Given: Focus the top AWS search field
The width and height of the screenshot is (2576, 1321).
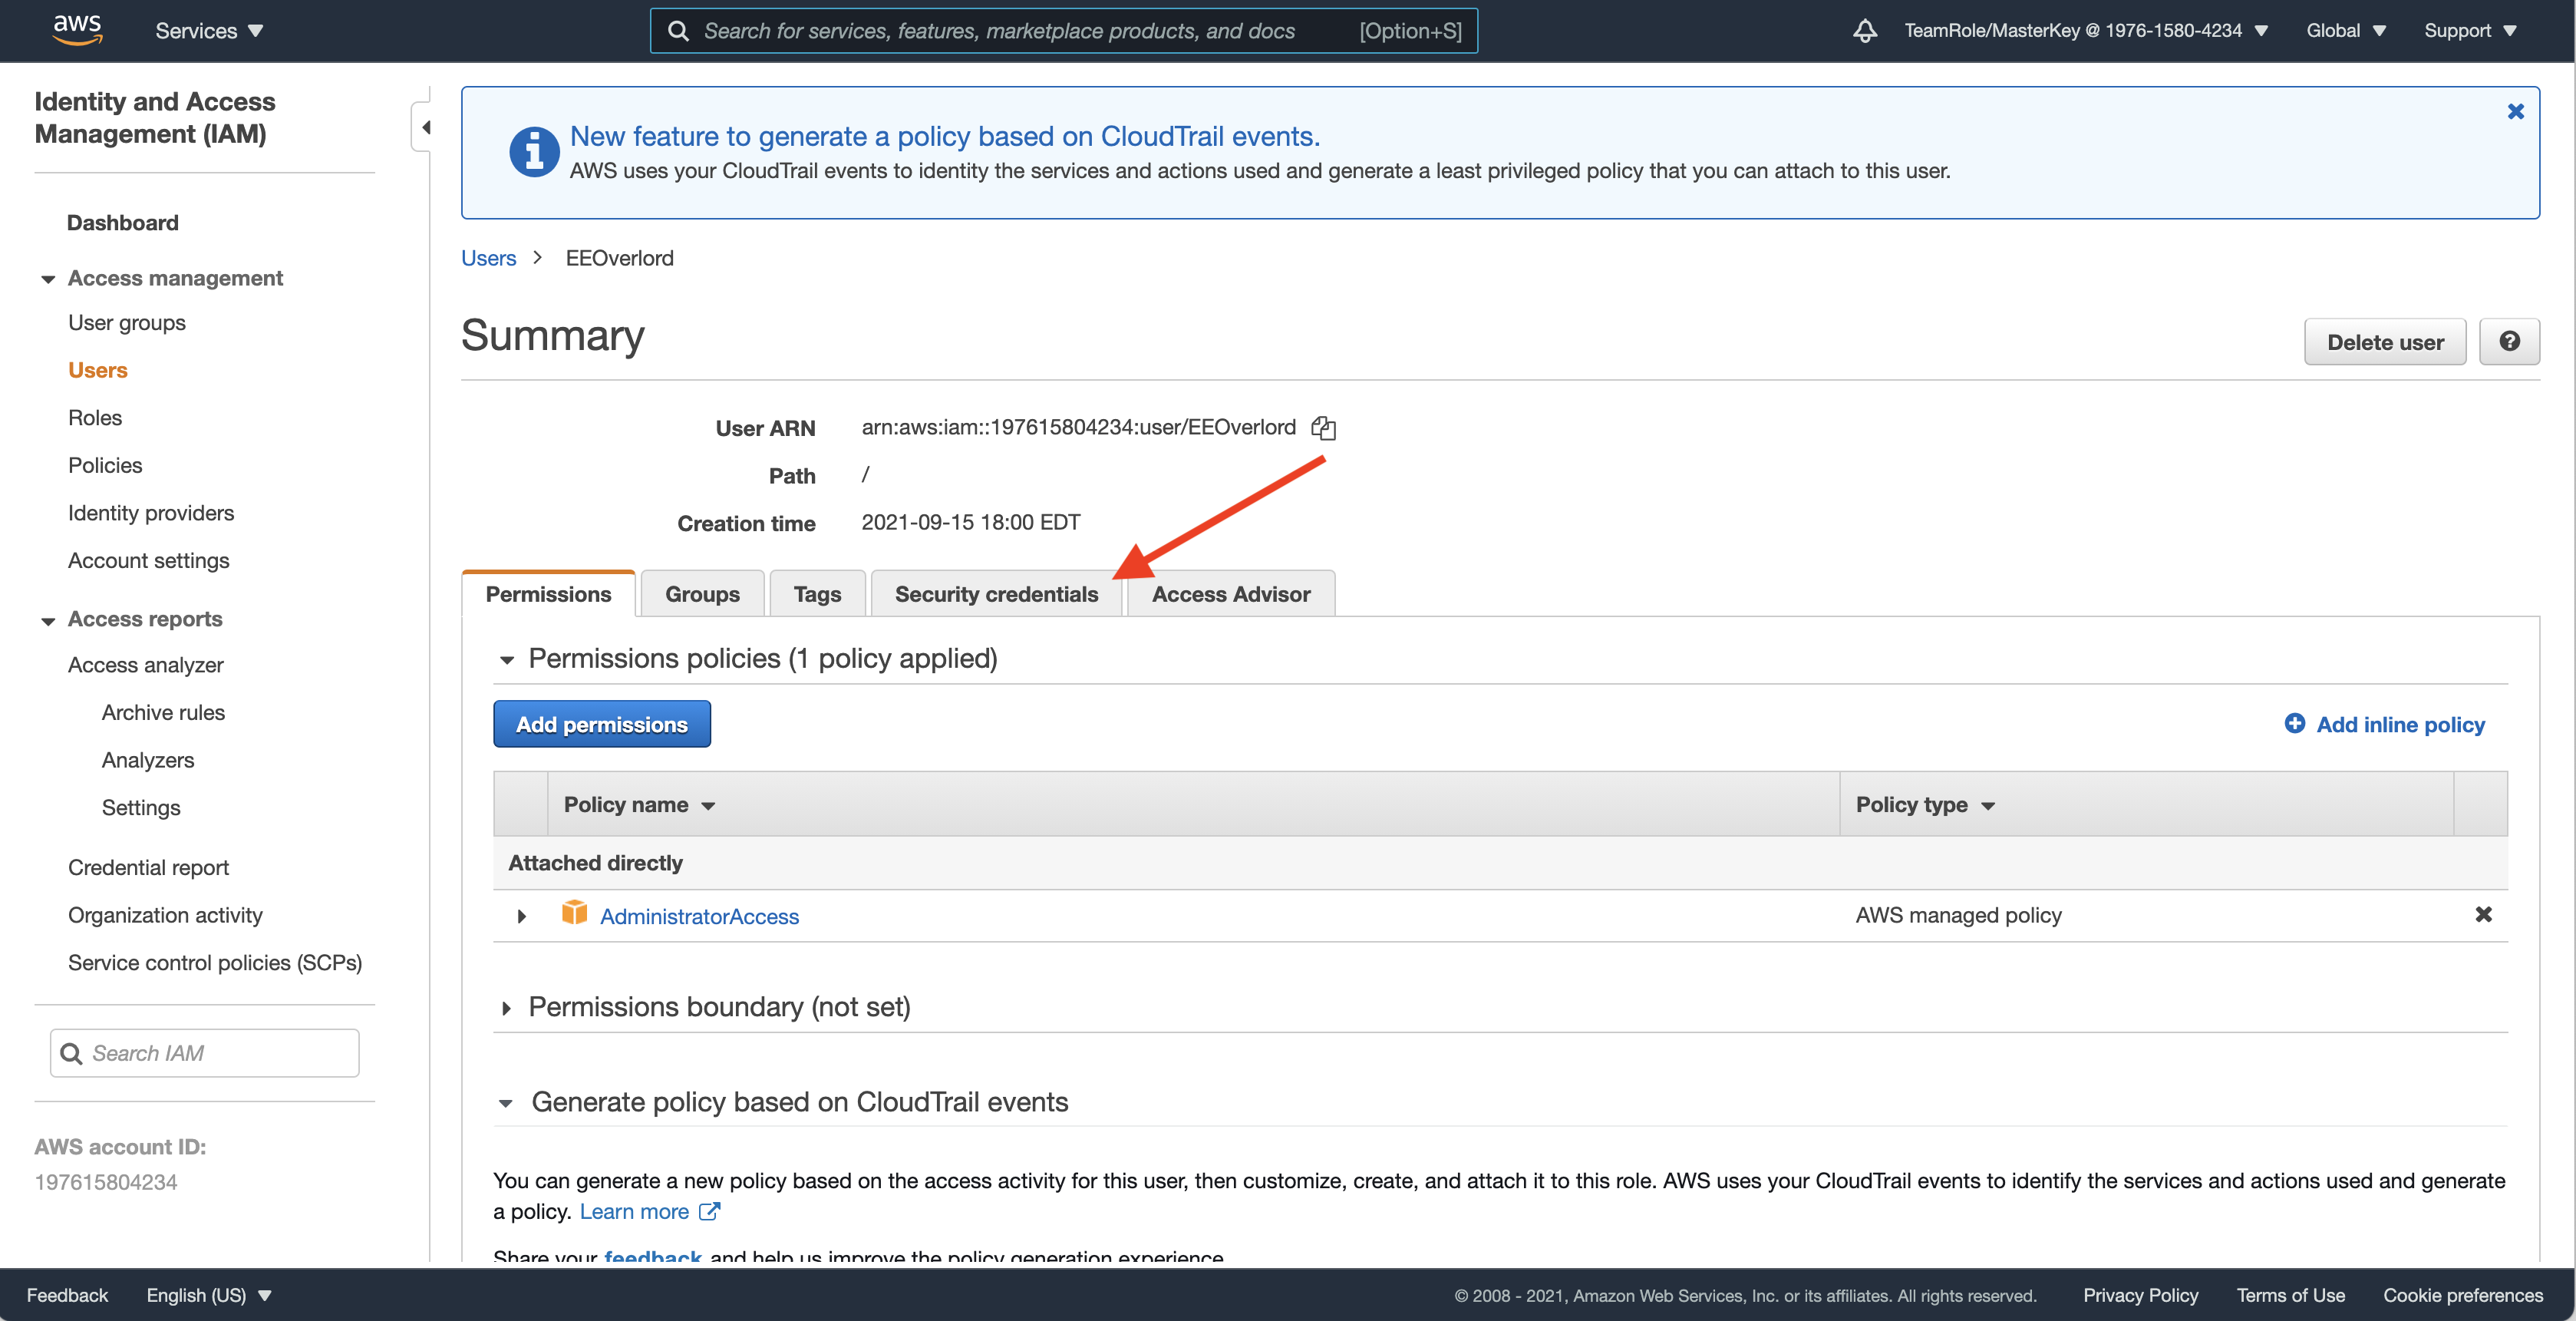Looking at the screenshot, I should click(1064, 31).
